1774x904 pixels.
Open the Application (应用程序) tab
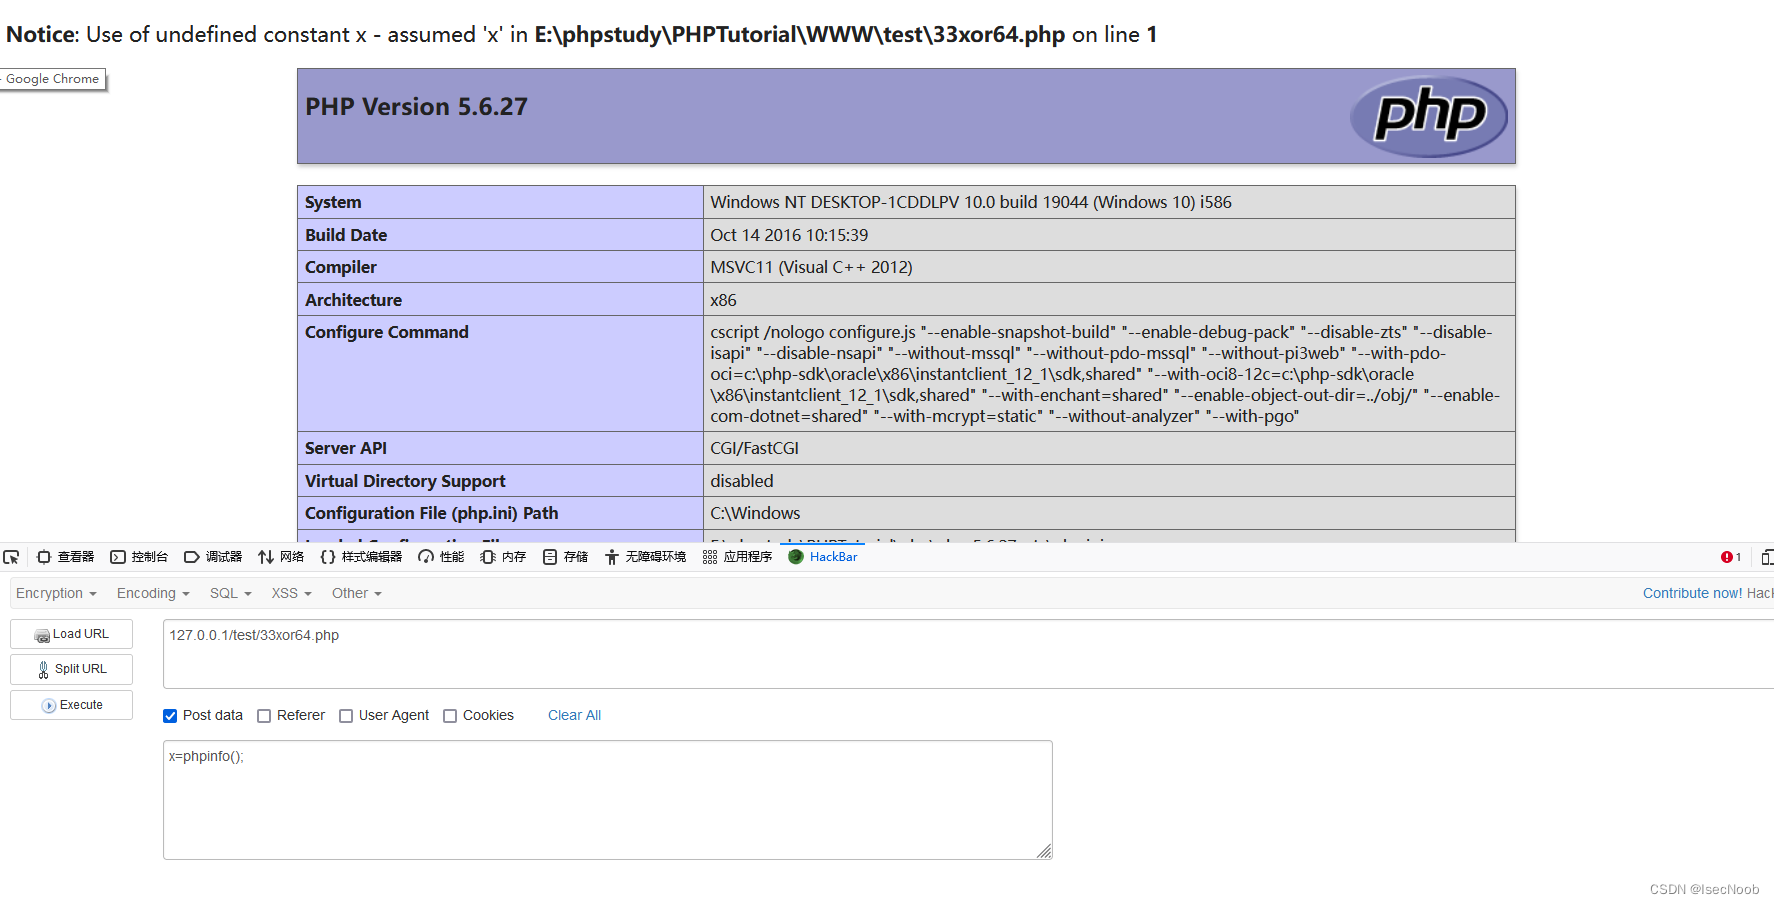pyautogui.click(x=737, y=557)
